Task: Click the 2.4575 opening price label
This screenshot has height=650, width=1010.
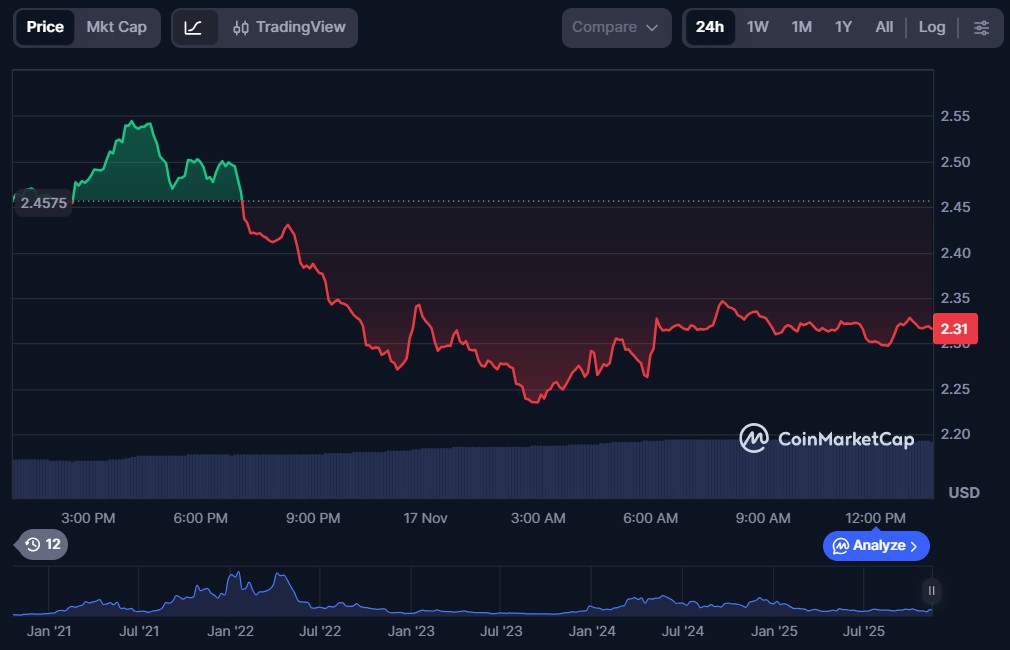Action: [x=43, y=202]
